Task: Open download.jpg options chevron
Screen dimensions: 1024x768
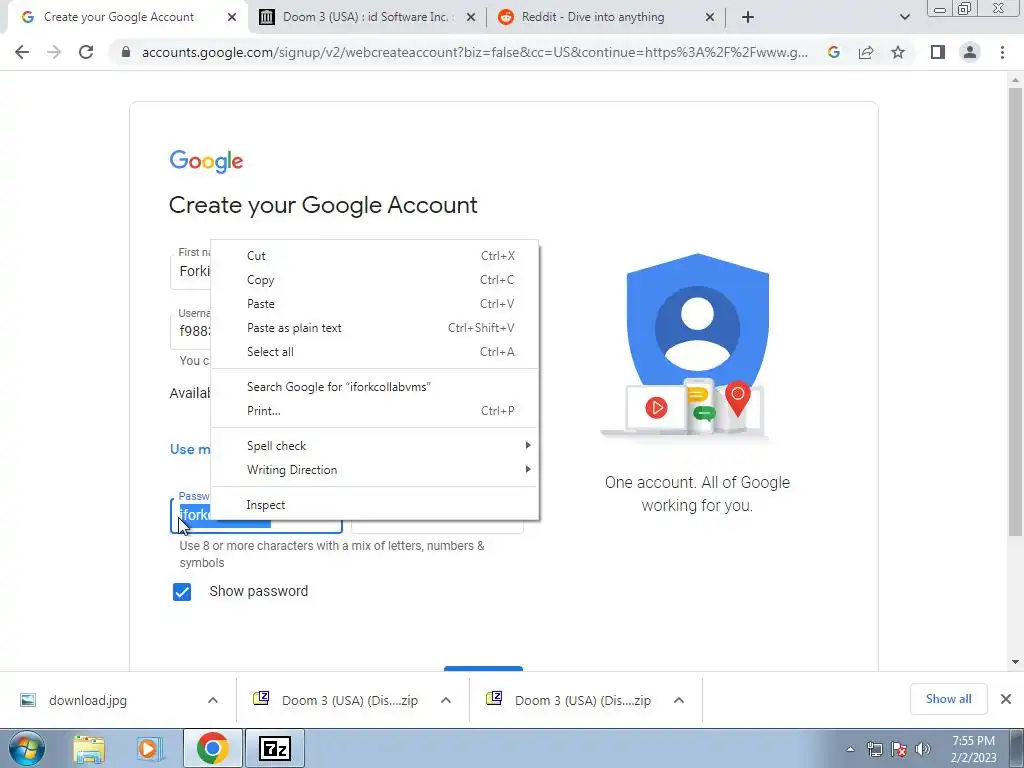Action: point(213,700)
